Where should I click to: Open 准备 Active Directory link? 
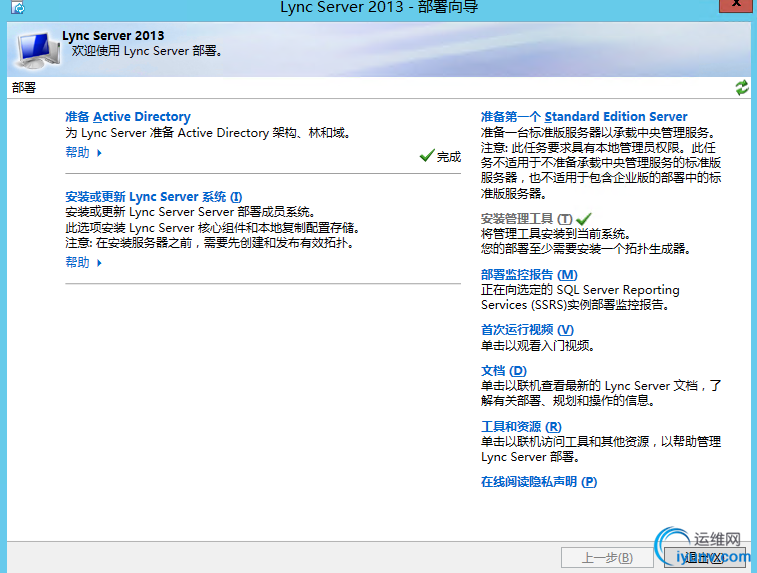(x=128, y=117)
